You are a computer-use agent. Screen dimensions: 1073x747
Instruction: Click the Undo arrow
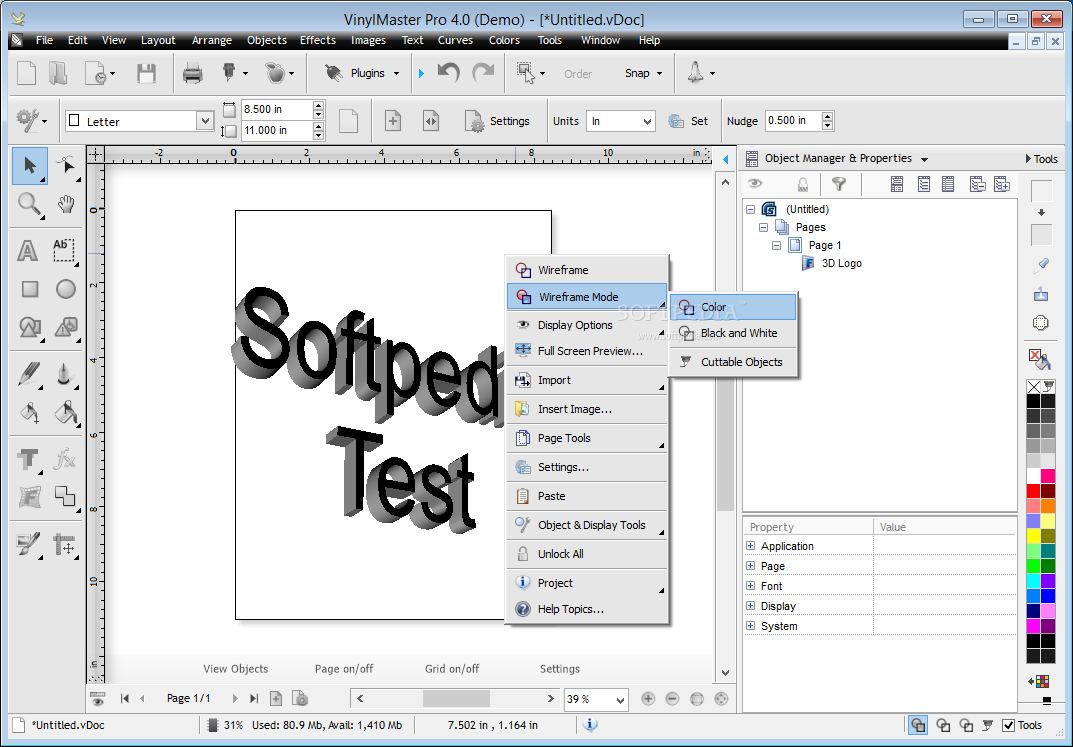pos(449,73)
